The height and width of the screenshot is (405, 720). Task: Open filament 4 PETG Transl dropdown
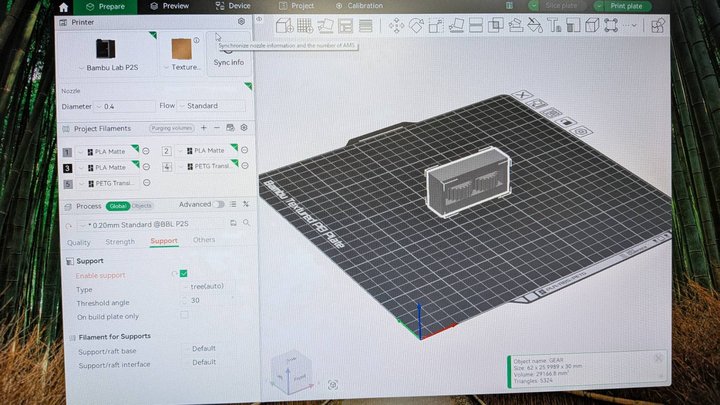pos(208,166)
